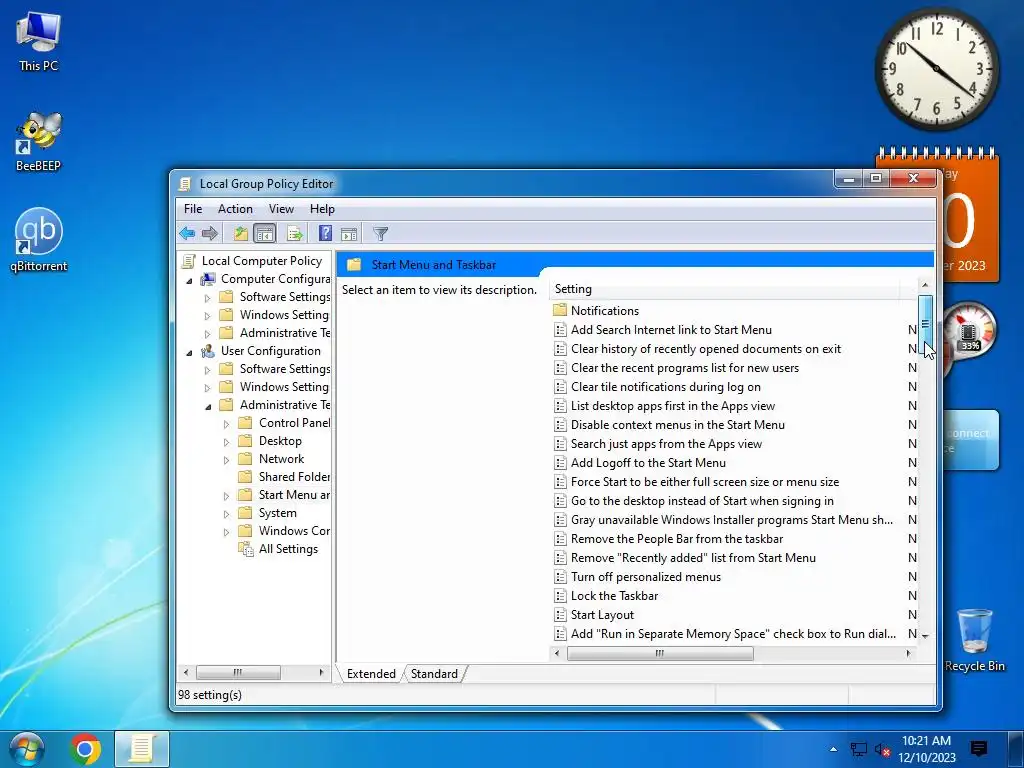Launch Chrome from the taskbar
The height and width of the screenshot is (768, 1024).
[x=85, y=749]
